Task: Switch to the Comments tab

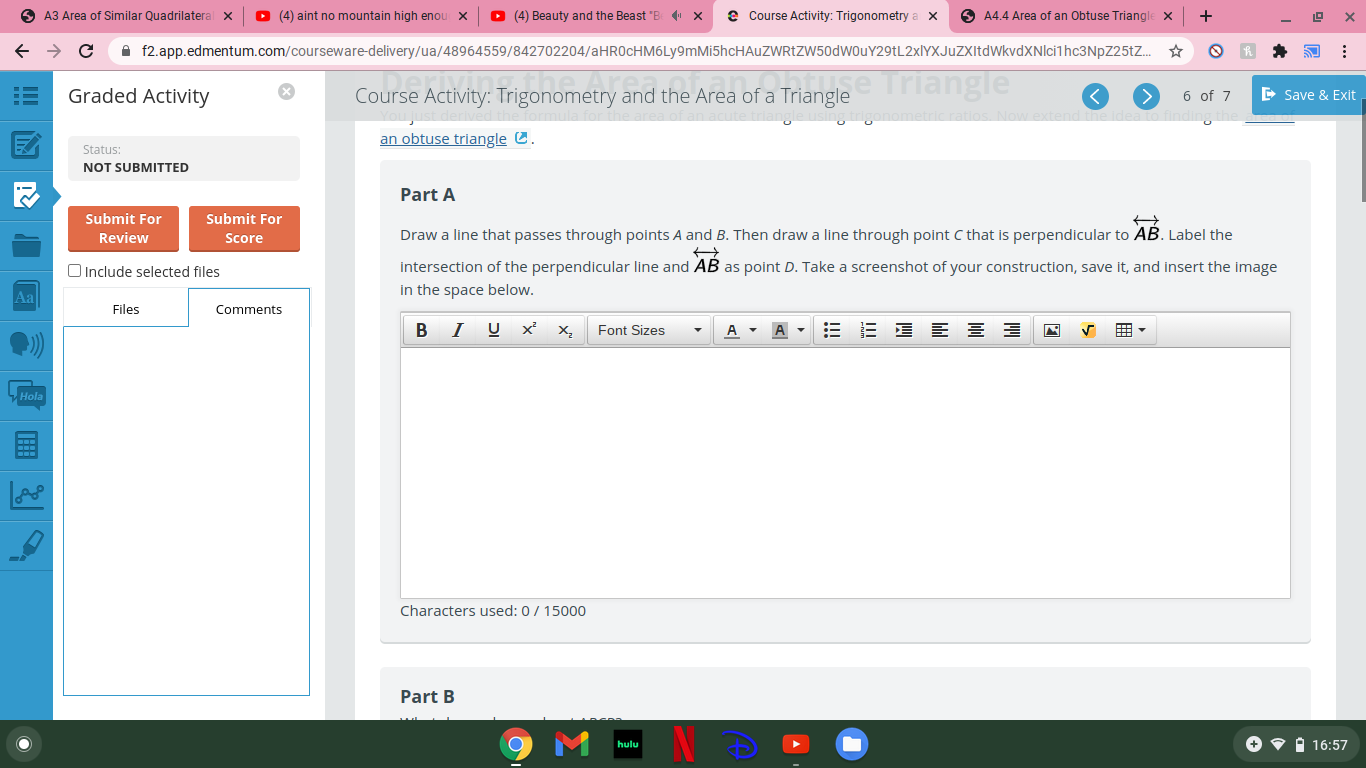Action: click(248, 309)
